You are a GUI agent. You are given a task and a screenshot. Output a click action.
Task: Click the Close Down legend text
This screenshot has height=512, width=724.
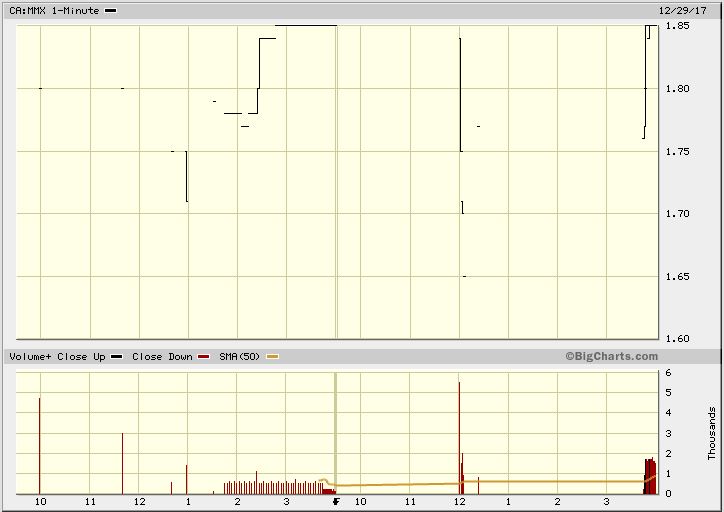pos(162,356)
